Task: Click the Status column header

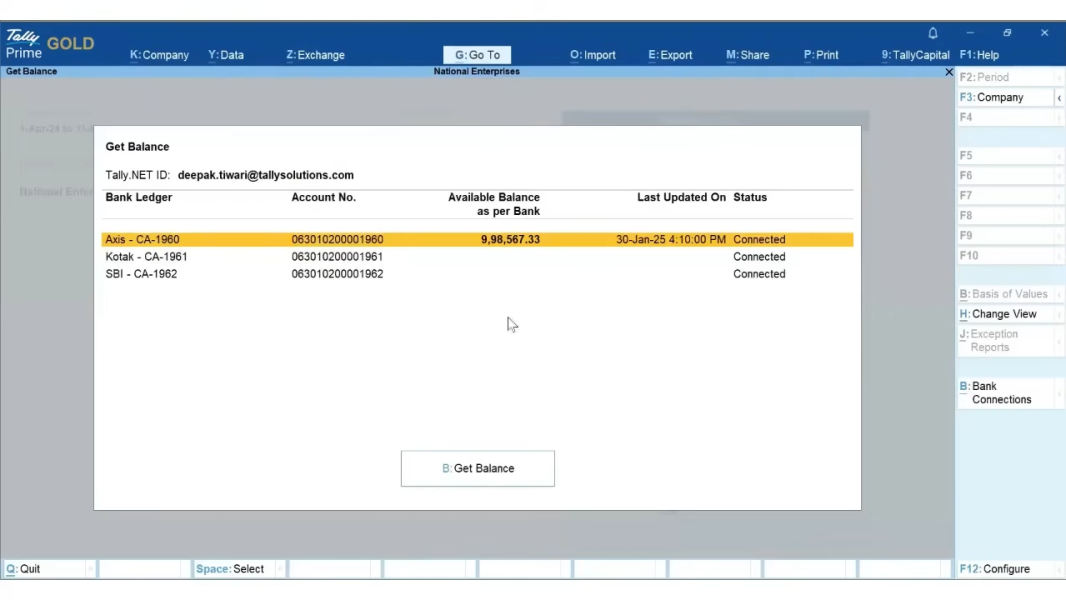Action: [x=750, y=197]
